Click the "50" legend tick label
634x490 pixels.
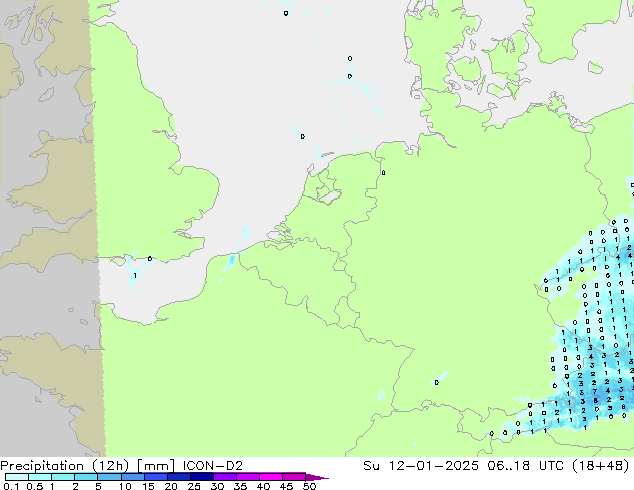pyautogui.click(x=309, y=486)
